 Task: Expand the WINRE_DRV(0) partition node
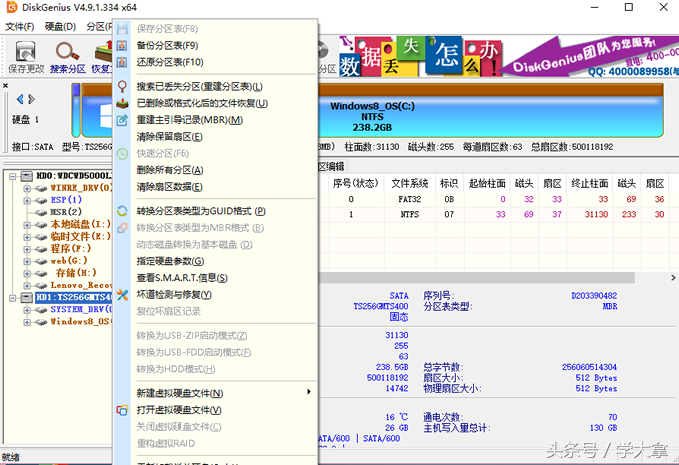(x=27, y=188)
